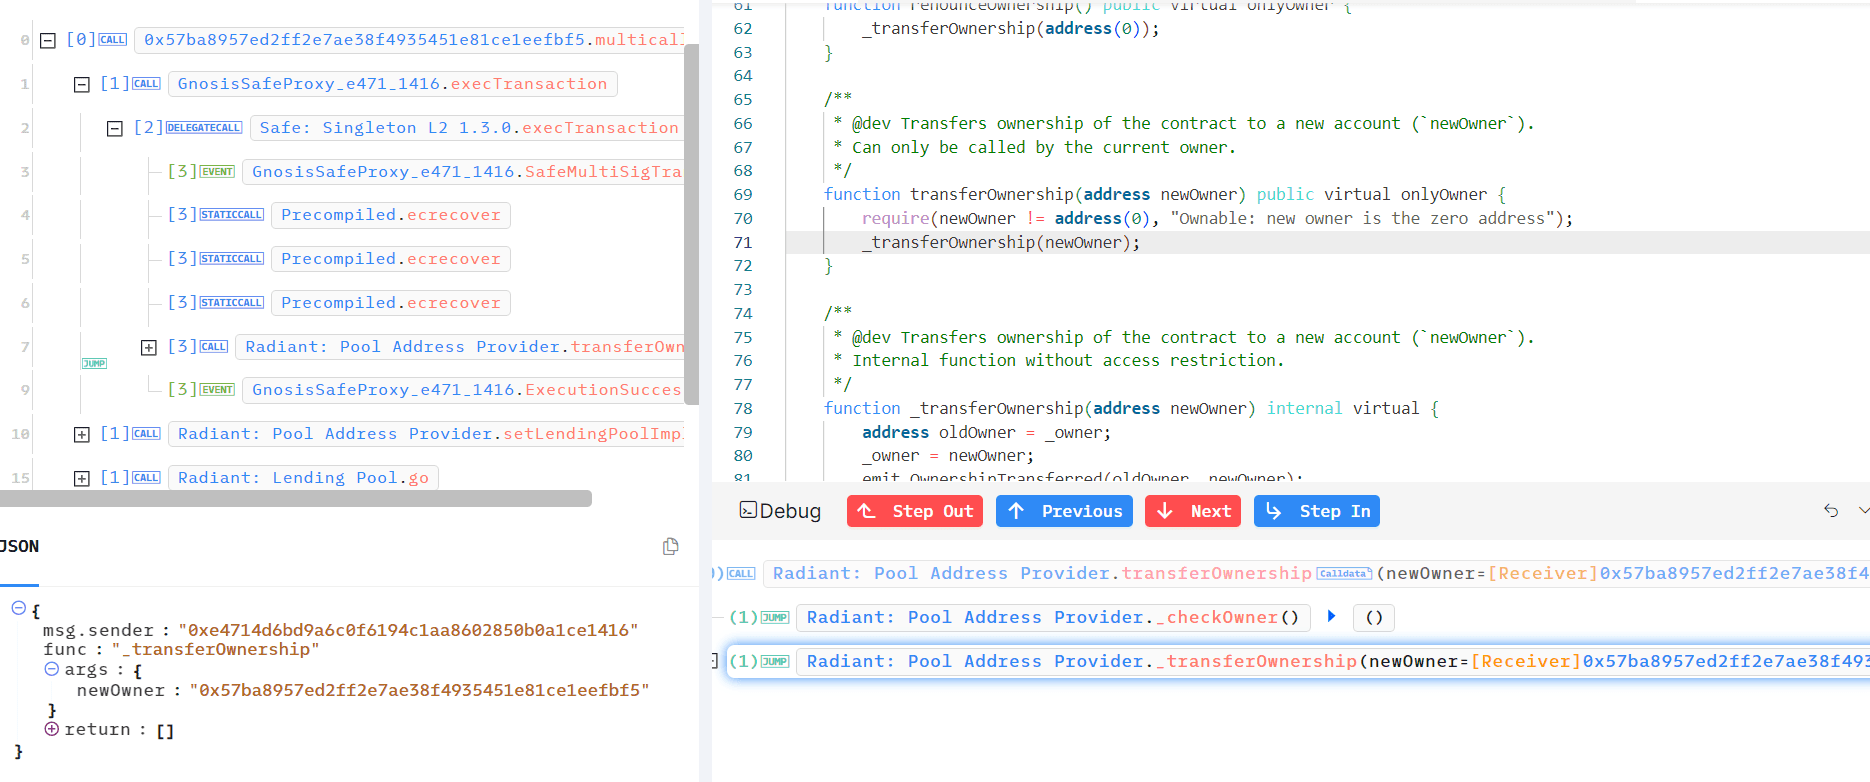1870x782 pixels.
Task: Click the EVENT badge on the SafeMultiSigTransaction row
Action: (217, 172)
